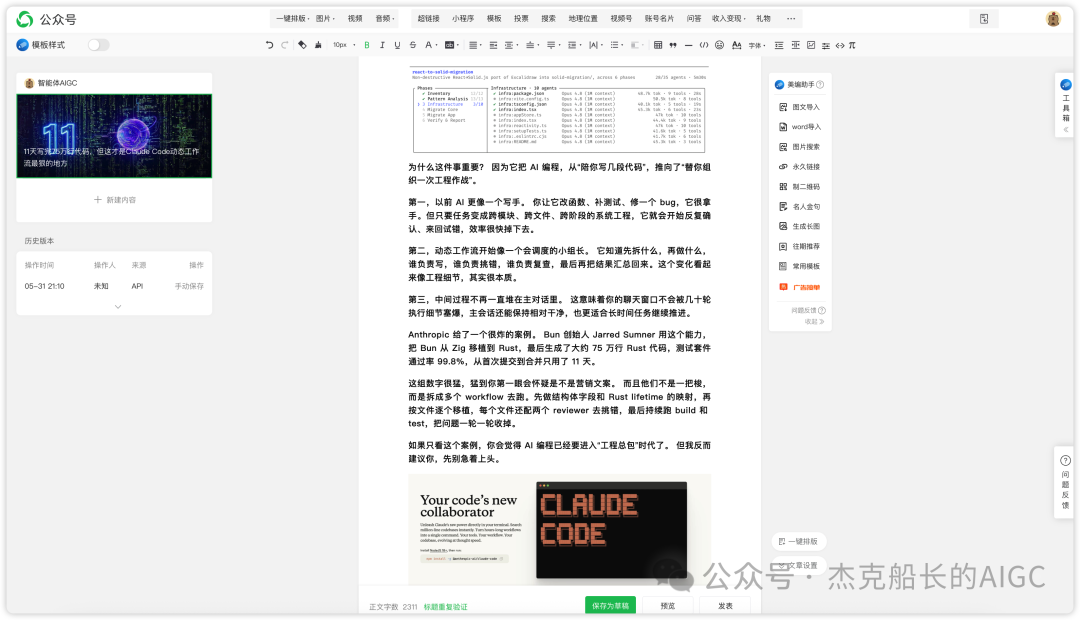Click the Claude Code image in article
The image size is (1080, 620).
(559, 530)
